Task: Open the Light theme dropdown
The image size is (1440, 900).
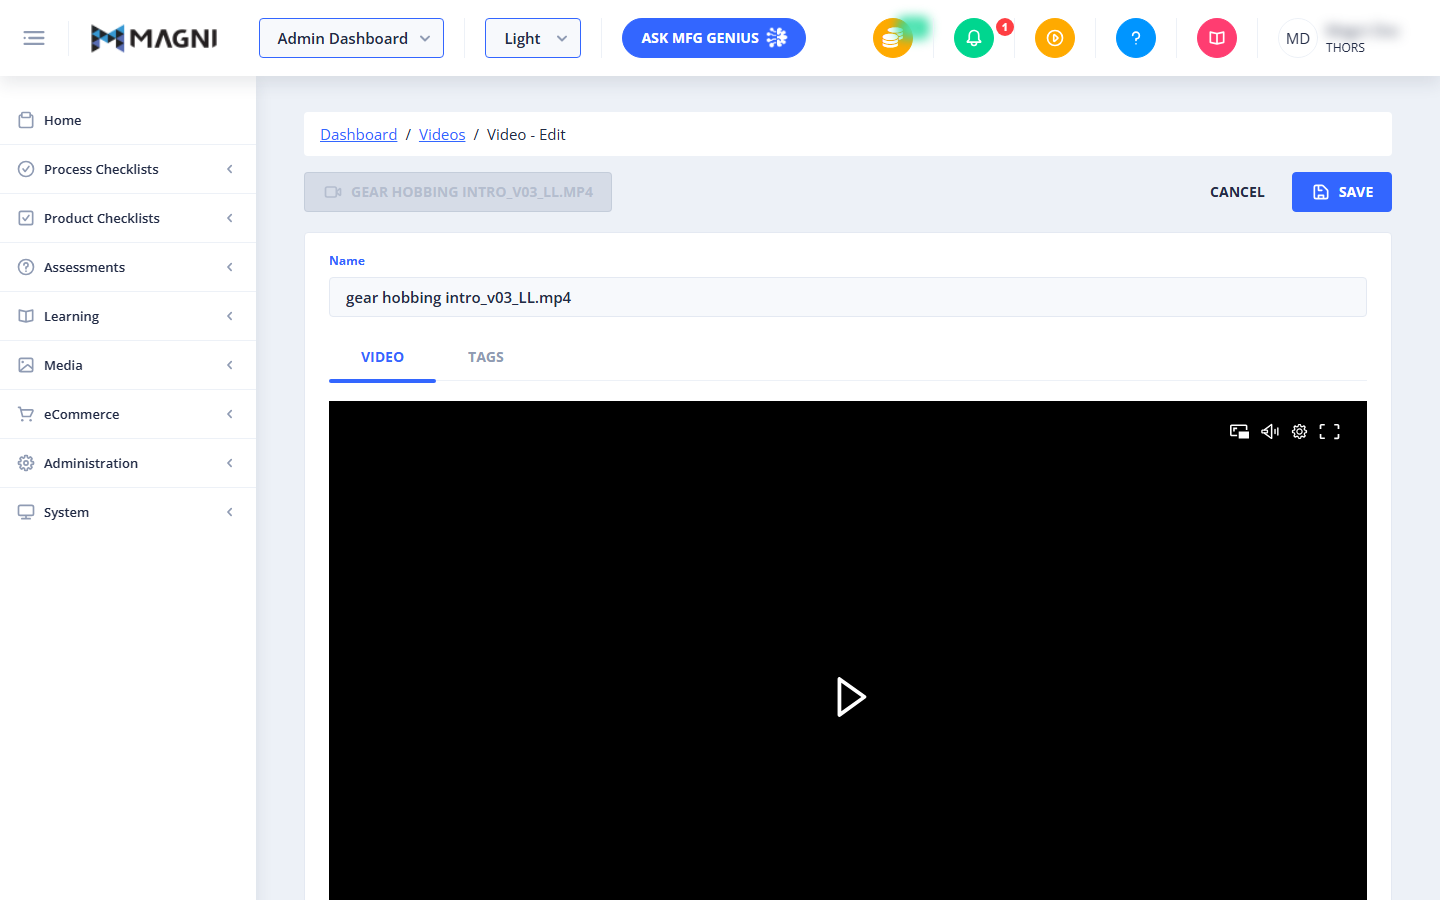Action: click(533, 38)
